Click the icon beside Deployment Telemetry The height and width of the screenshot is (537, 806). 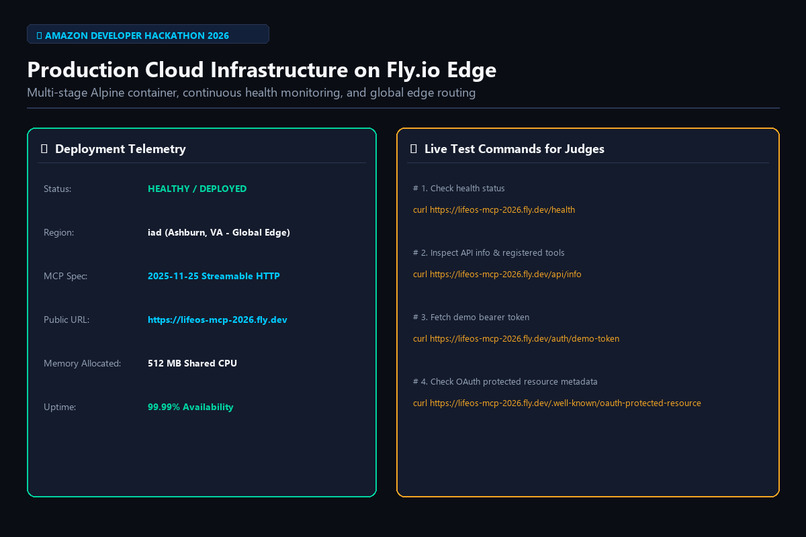[44, 149]
